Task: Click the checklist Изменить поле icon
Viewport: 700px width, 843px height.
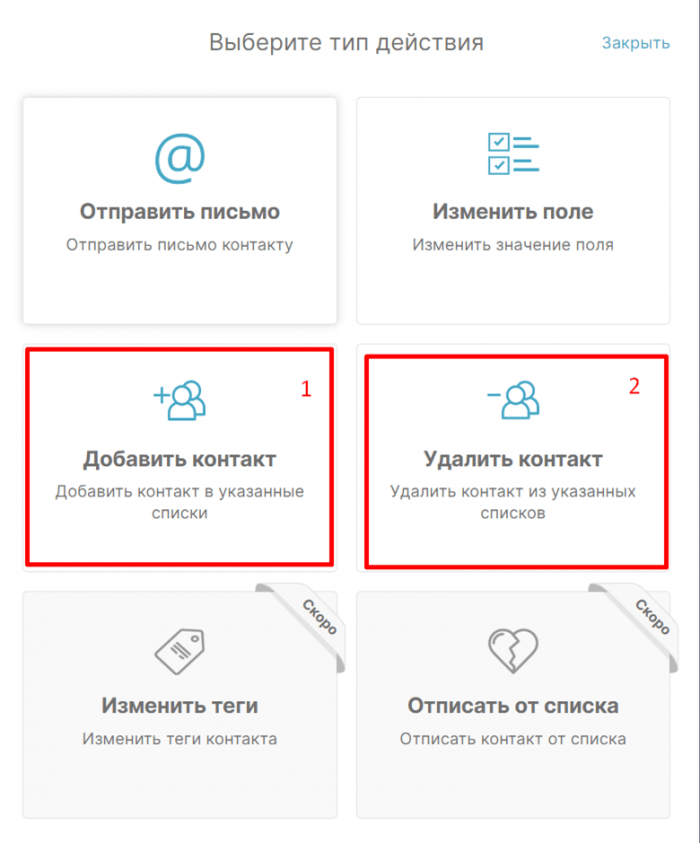Action: pyautogui.click(x=513, y=154)
